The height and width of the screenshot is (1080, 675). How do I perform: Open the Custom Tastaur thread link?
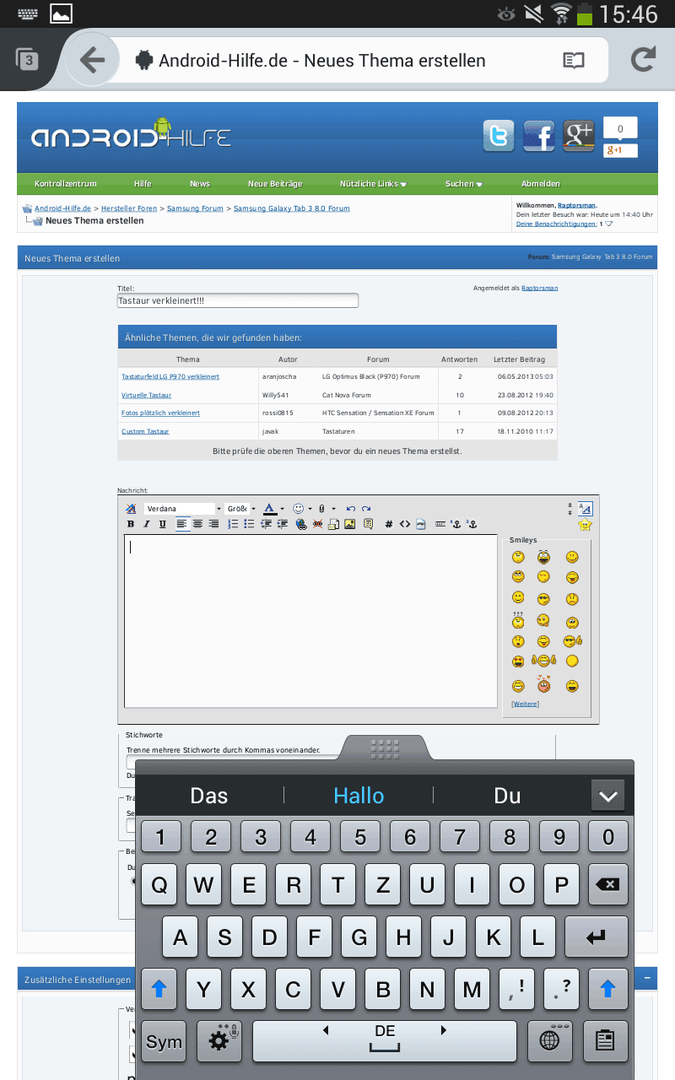(x=145, y=432)
